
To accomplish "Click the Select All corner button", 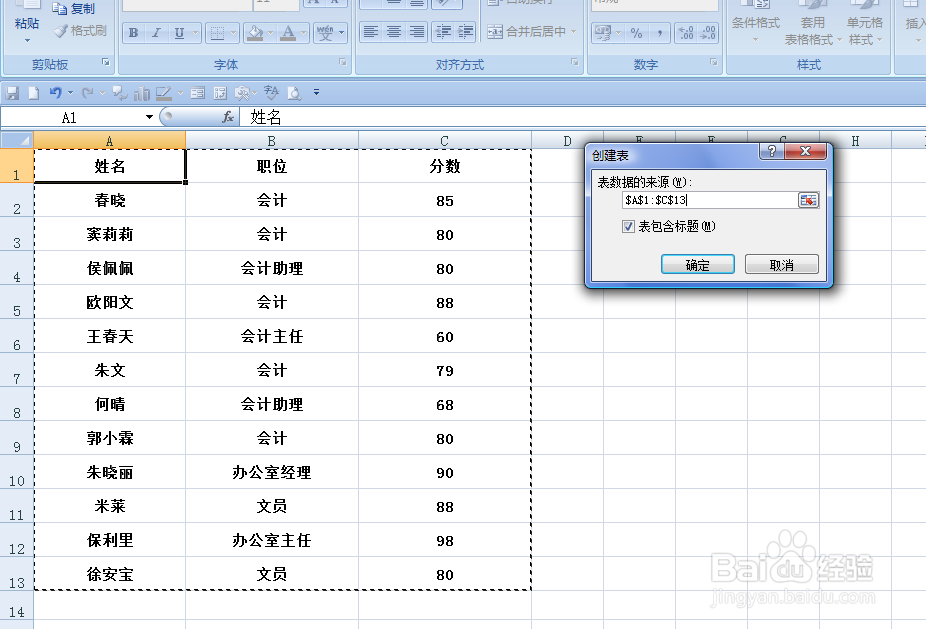I will (17, 141).
